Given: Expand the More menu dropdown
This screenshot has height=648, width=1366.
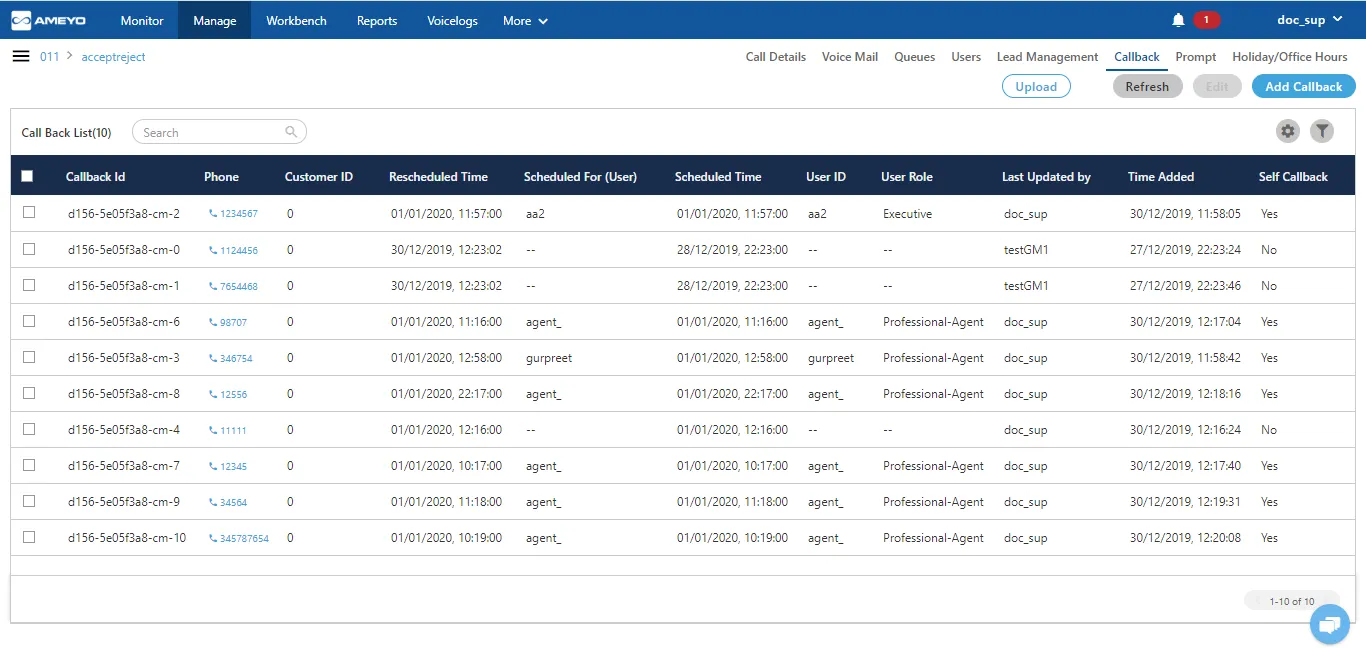Looking at the screenshot, I should coord(525,20).
